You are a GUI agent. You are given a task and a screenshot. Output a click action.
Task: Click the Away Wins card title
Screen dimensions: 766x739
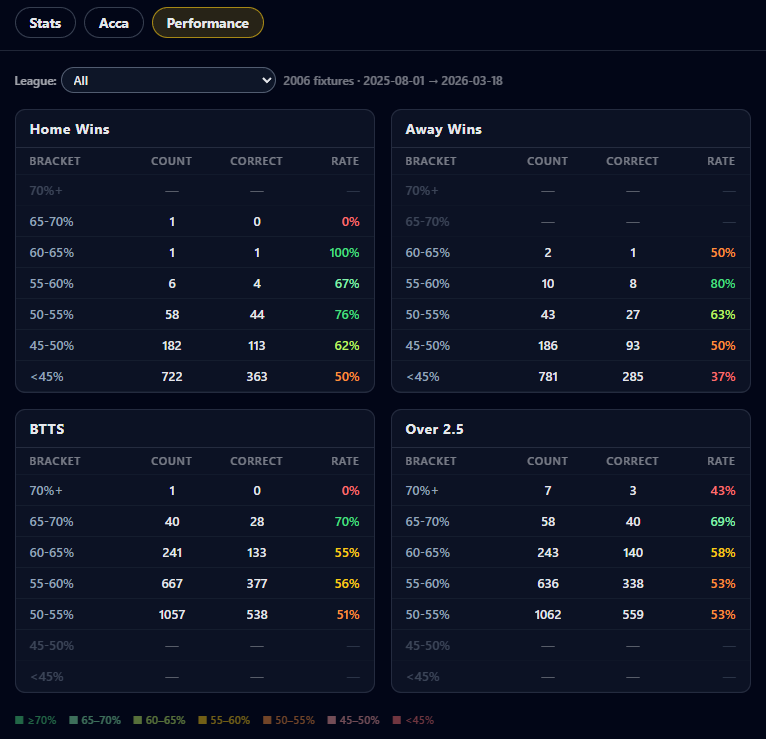(x=444, y=129)
